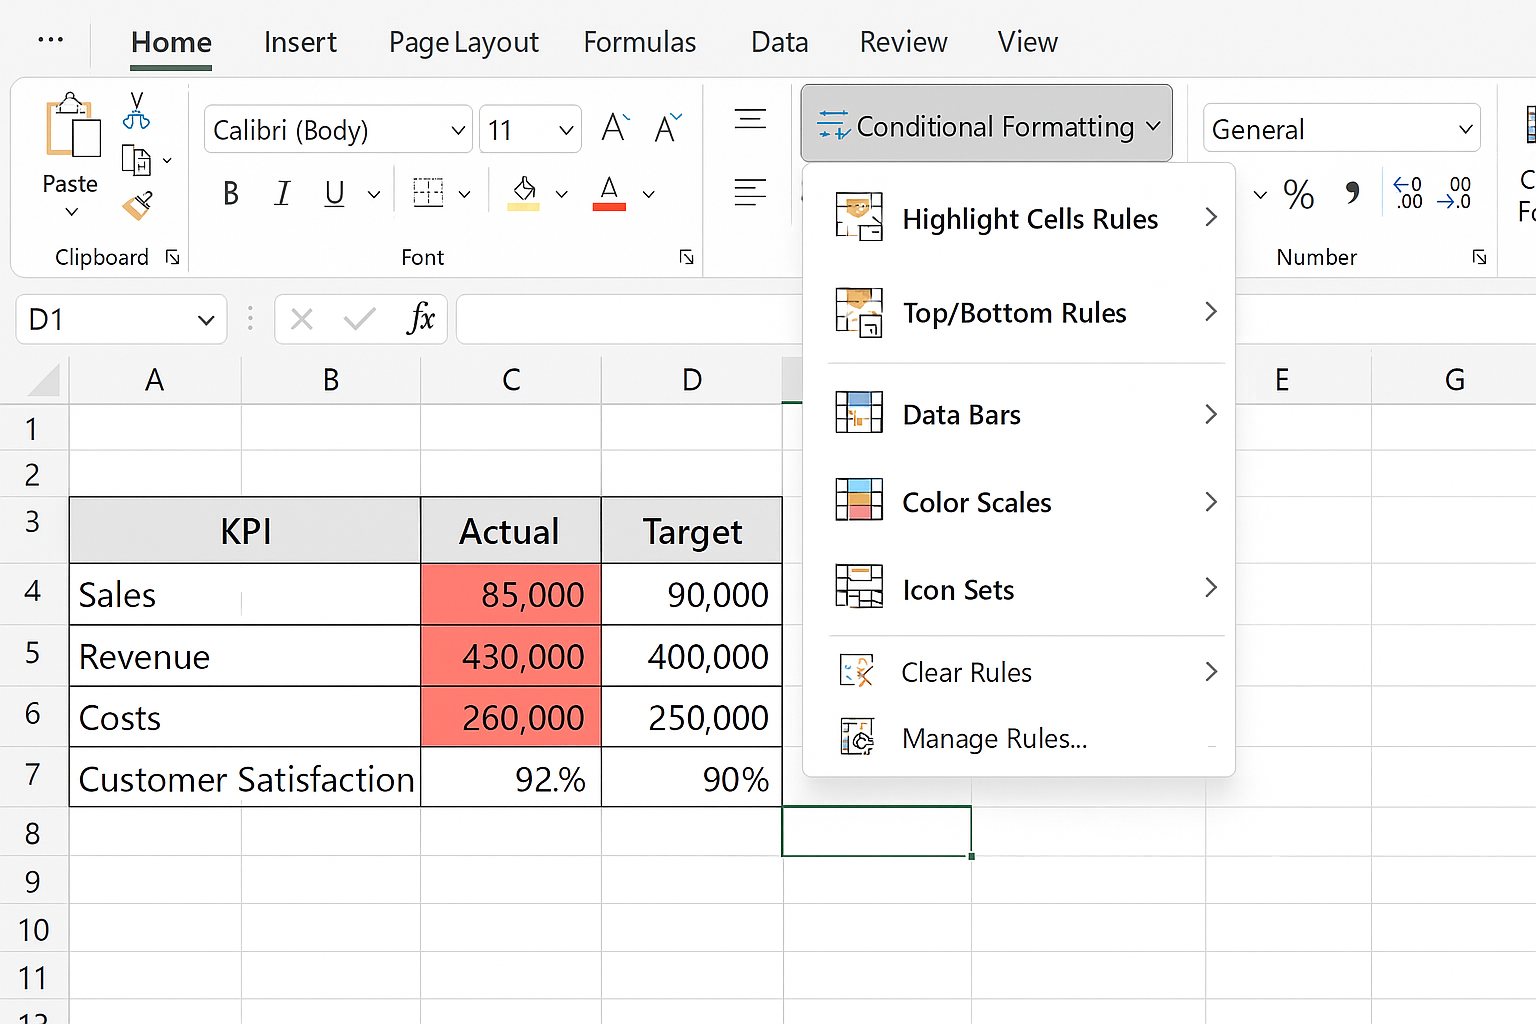This screenshot has width=1536, height=1024.
Task: Switch to Data tab
Action: click(x=779, y=42)
